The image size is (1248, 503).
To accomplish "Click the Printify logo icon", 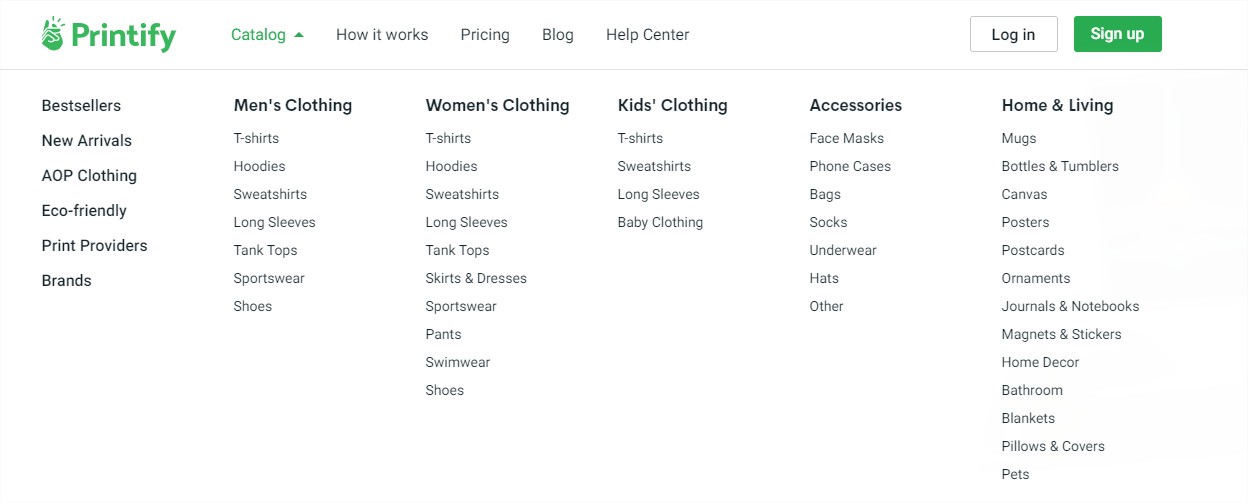I will (53, 34).
